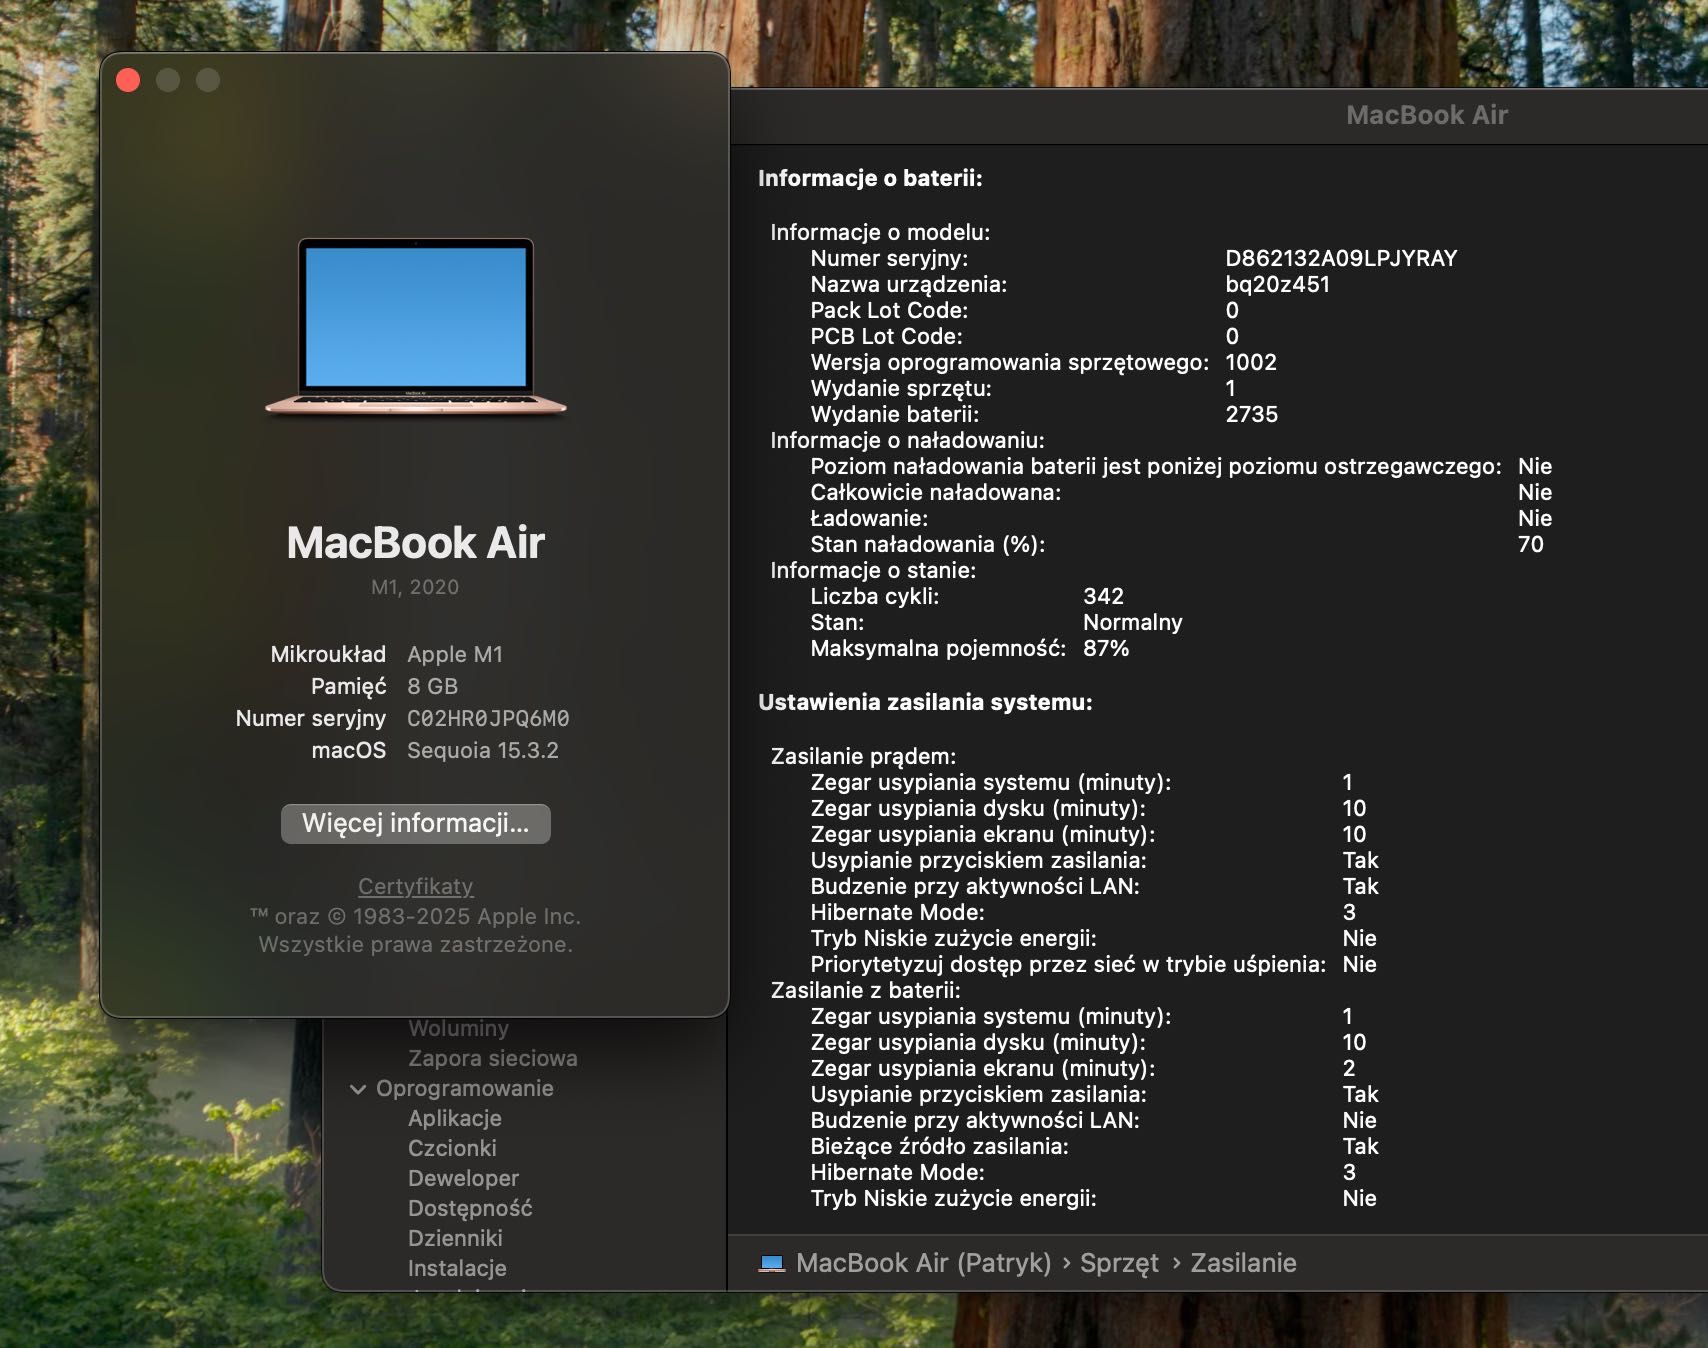
Task: Select Dostępność in the sidebar
Action: pos(470,1208)
